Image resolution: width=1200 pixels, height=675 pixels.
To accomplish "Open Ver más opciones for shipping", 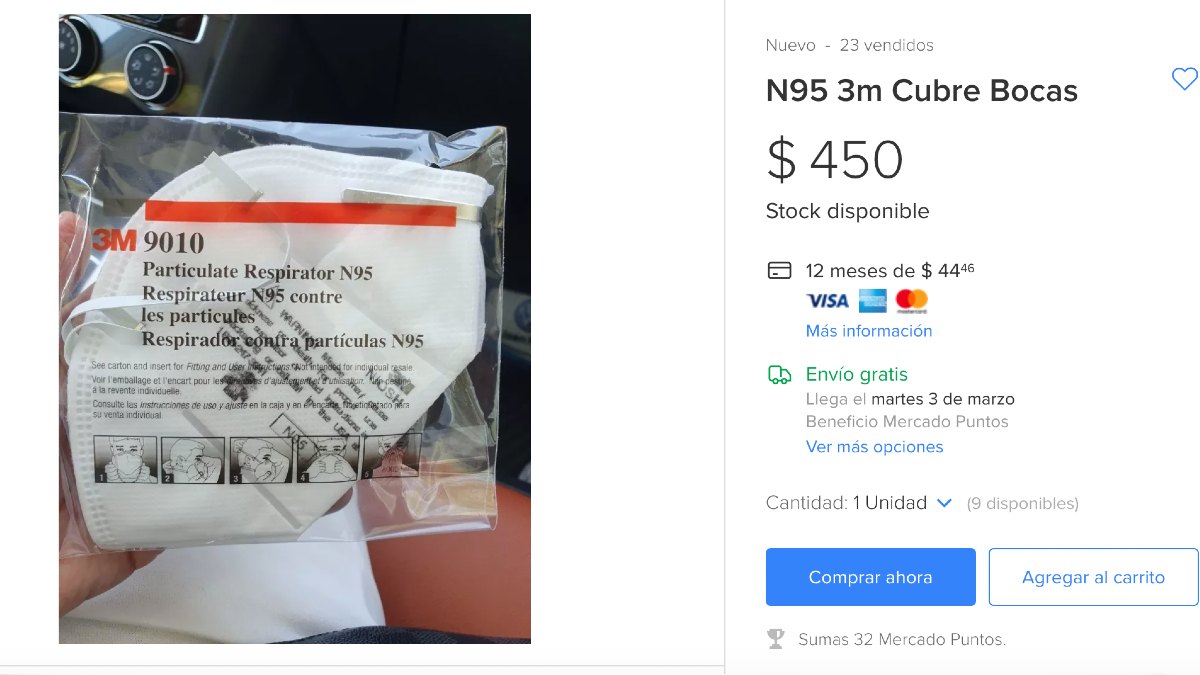I will pos(875,447).
